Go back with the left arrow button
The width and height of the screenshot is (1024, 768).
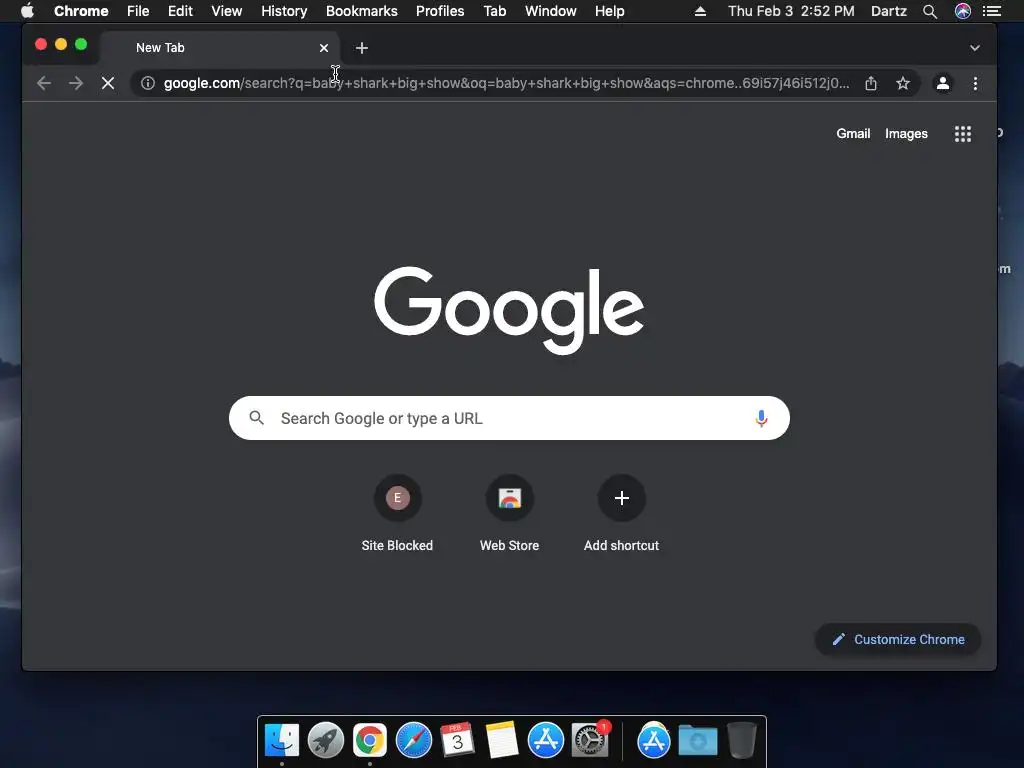click(44, 84)
